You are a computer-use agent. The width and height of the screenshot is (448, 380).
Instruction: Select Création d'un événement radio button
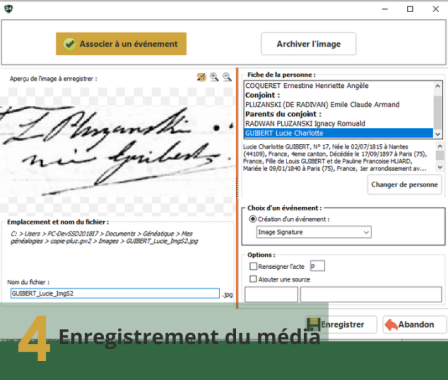click(253, 219)
